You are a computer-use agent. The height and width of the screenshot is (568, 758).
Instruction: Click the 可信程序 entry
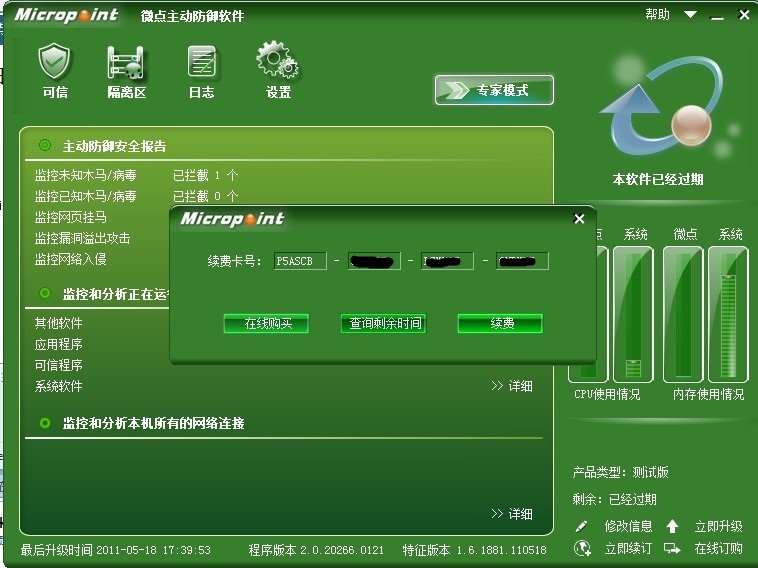[58, 365]
